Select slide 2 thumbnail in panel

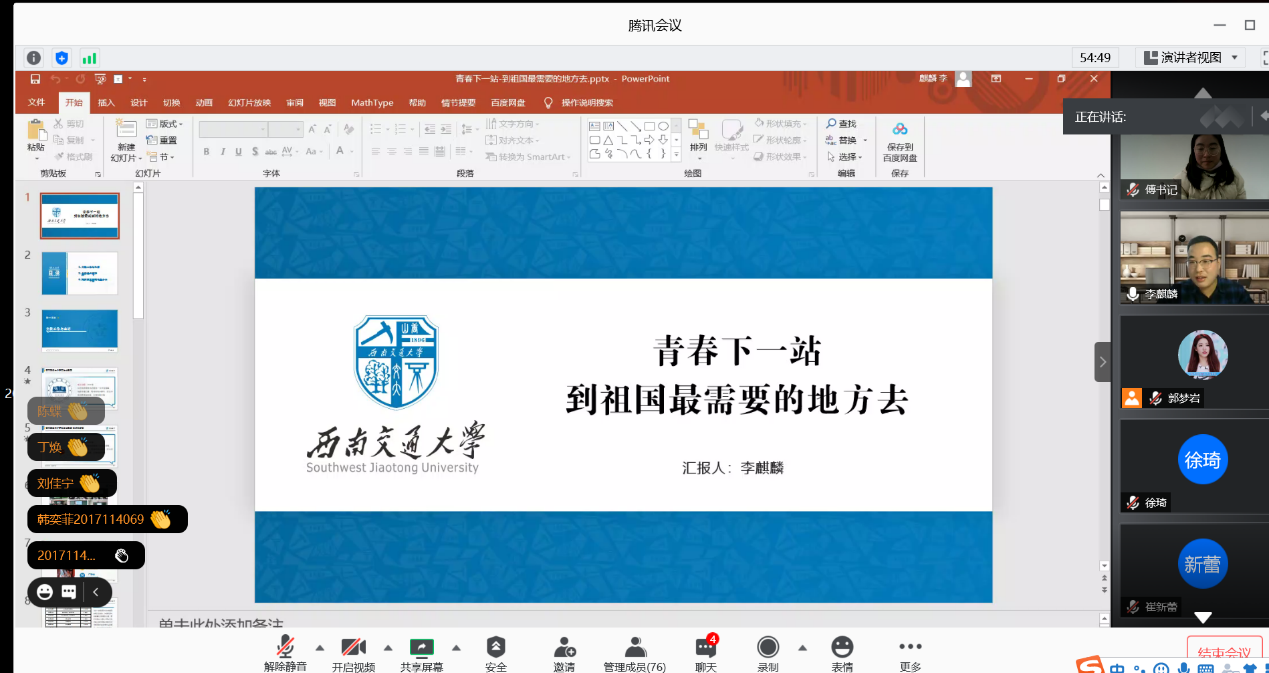[x=80, y=273]
